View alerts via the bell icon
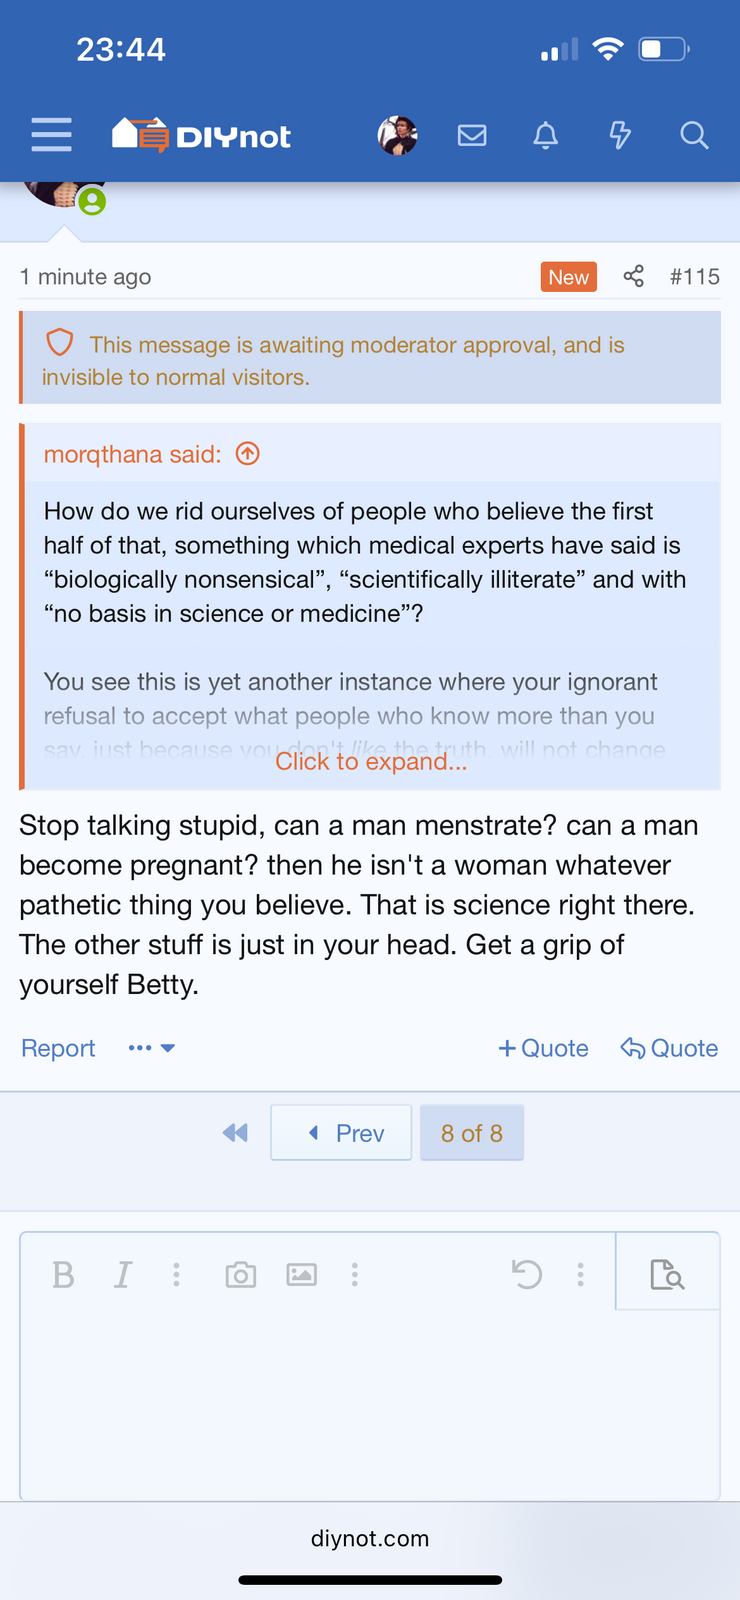Screen dimensions: 740x1600 point(545,135)
